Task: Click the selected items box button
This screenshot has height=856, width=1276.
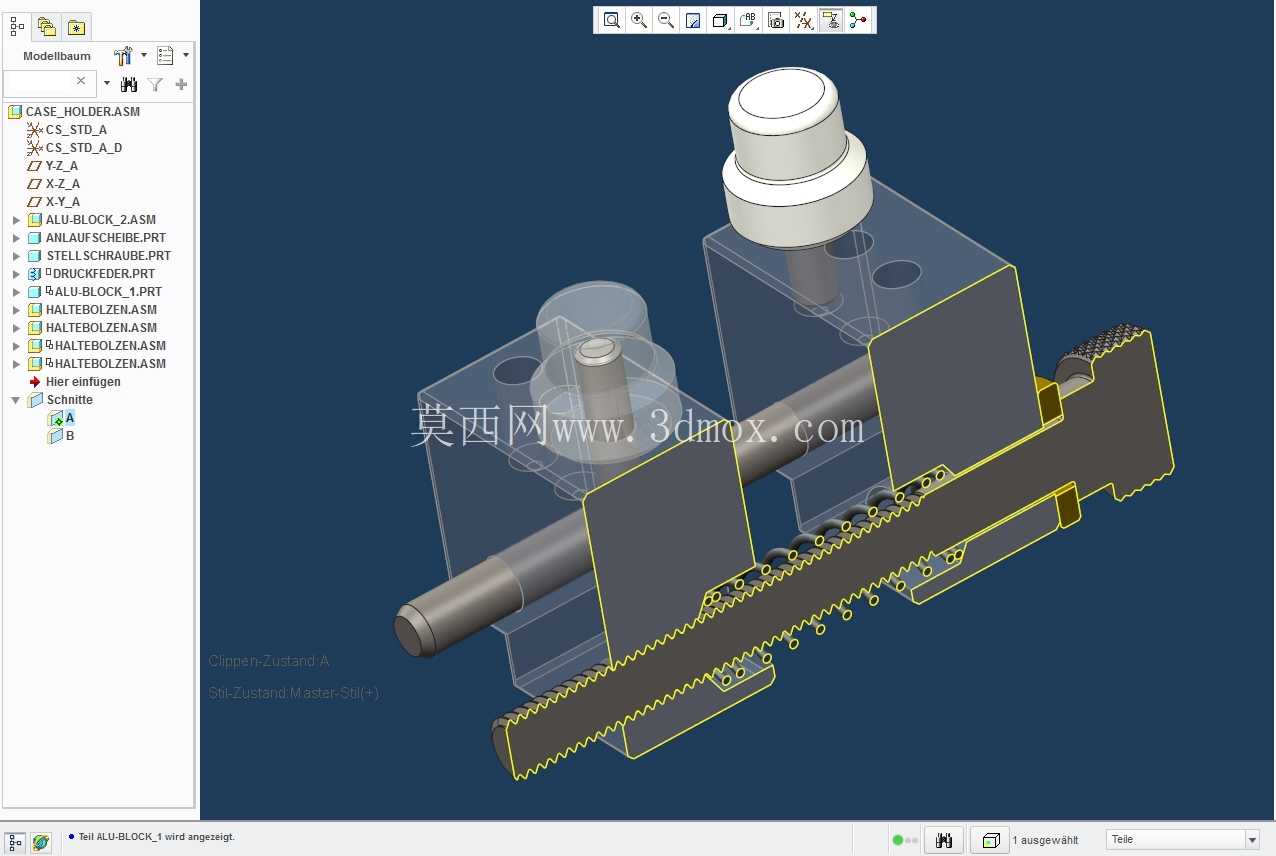Action: (989, 840)
